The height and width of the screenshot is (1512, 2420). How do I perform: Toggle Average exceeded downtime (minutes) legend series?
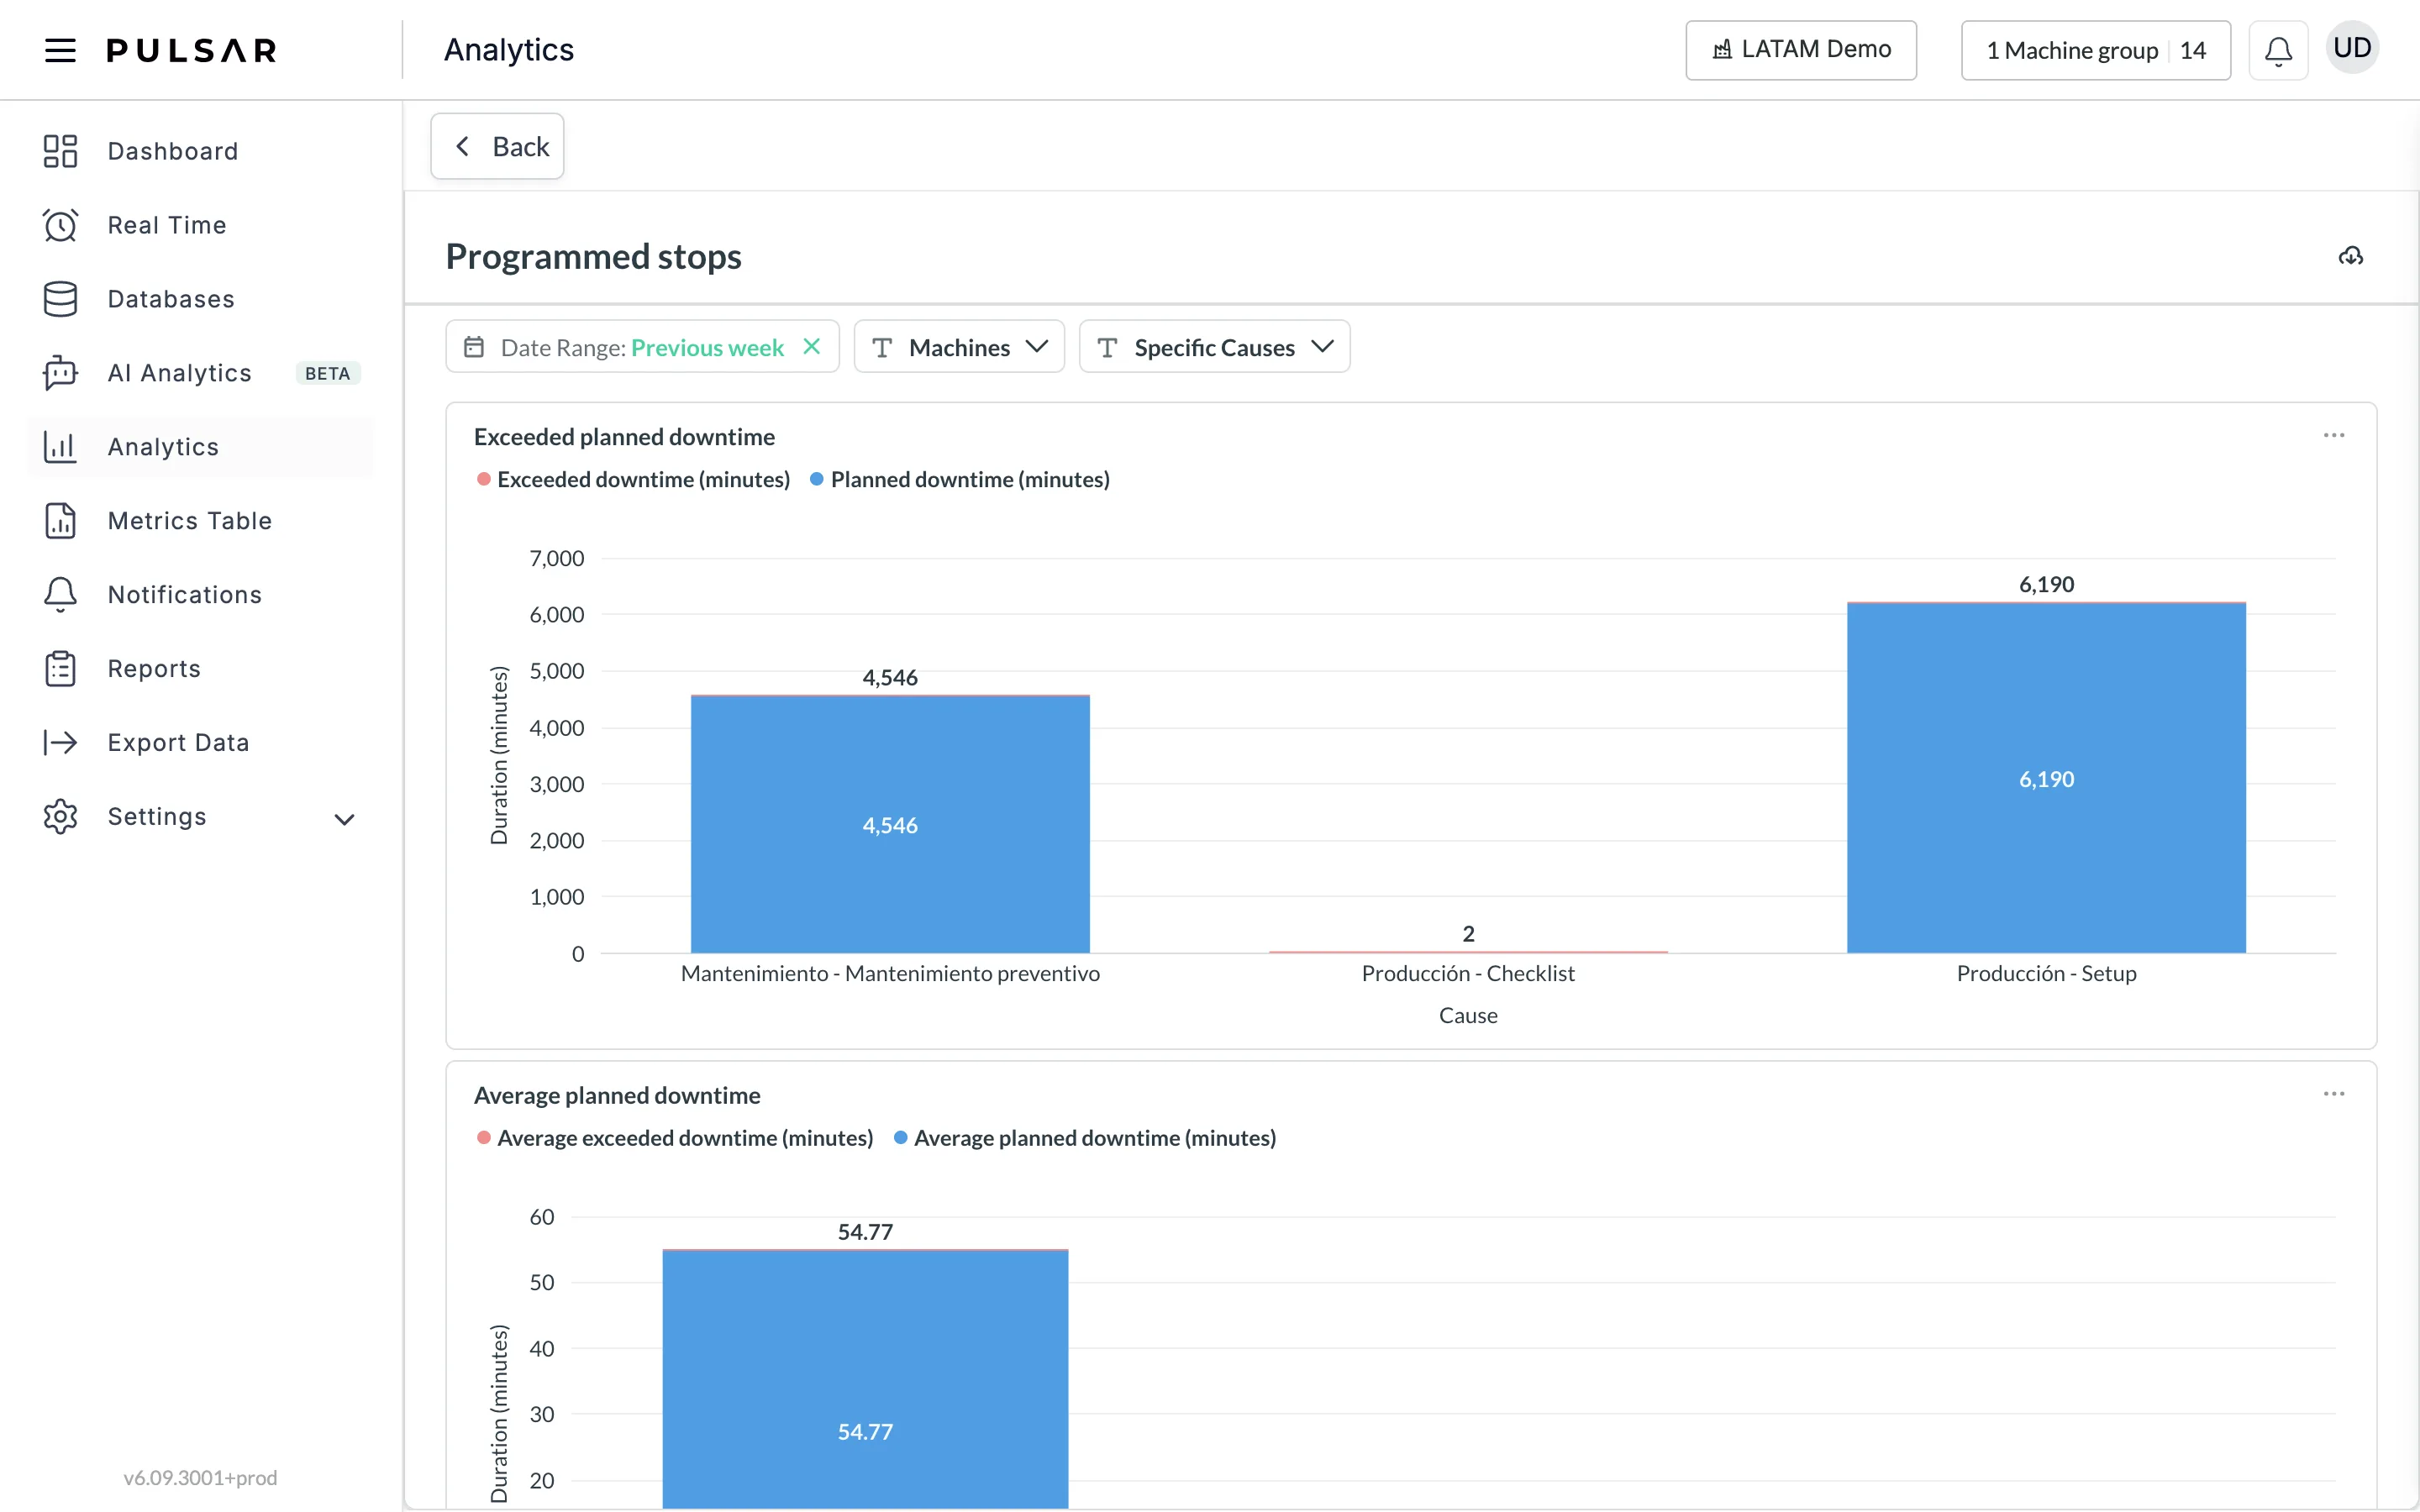(675, 1138)
